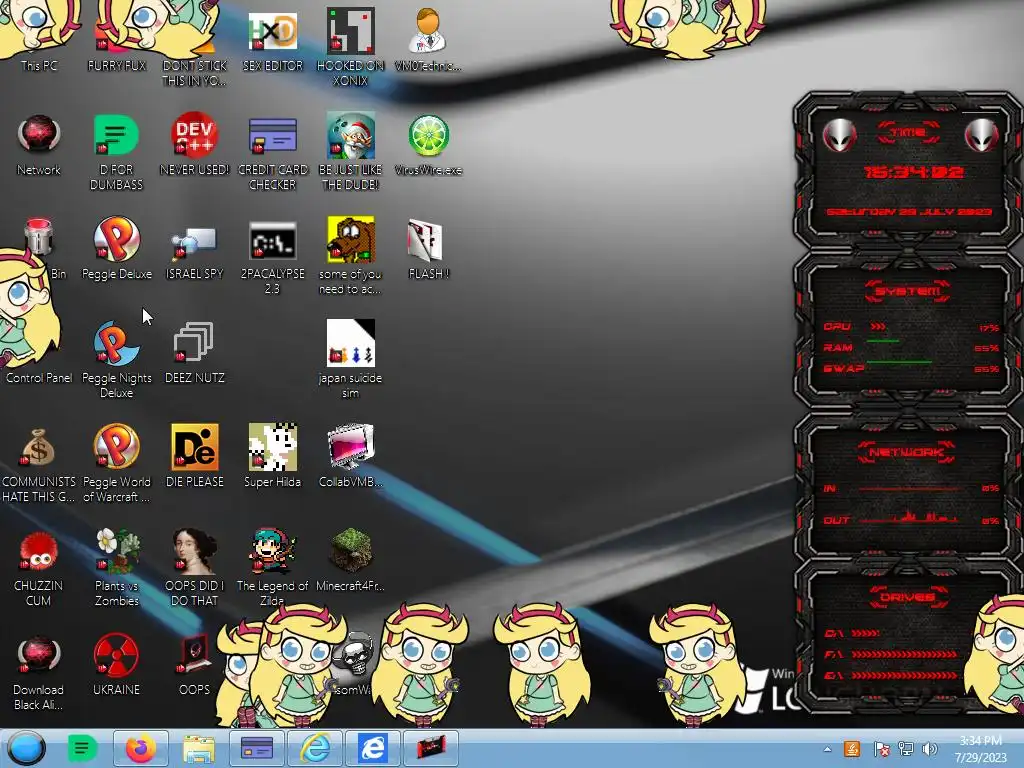This screenshot has width=1024, height=768.
Task: Open Action Center flag tray icon
Action: click(881, 749)
